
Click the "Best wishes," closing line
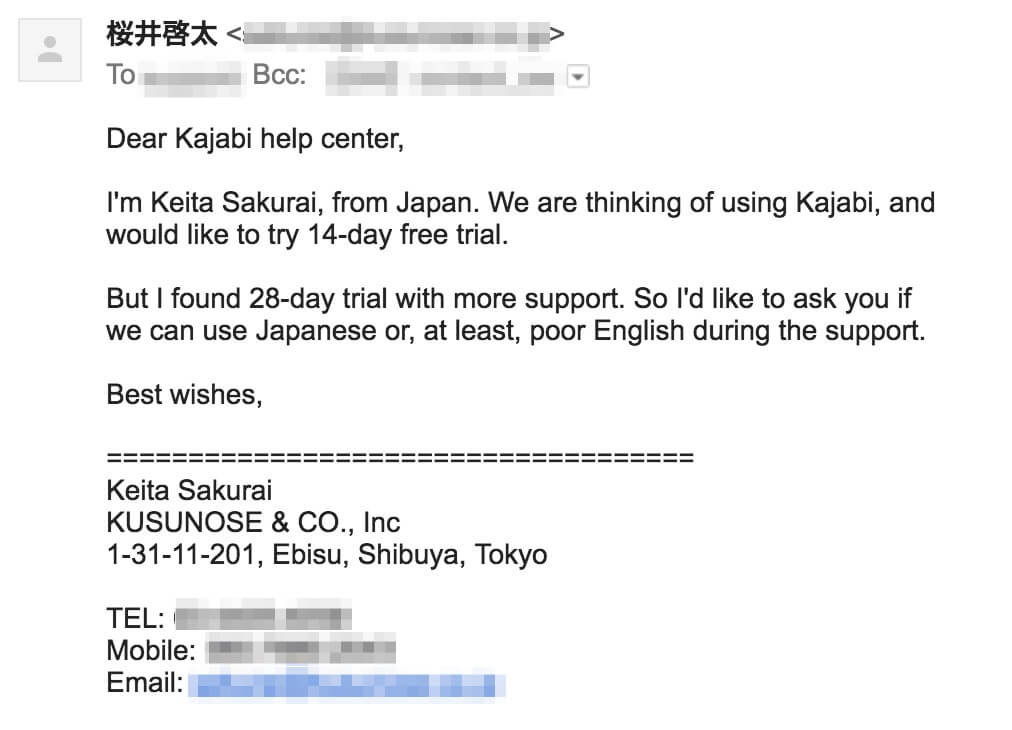pyautogui.click(x=185, y=394)
